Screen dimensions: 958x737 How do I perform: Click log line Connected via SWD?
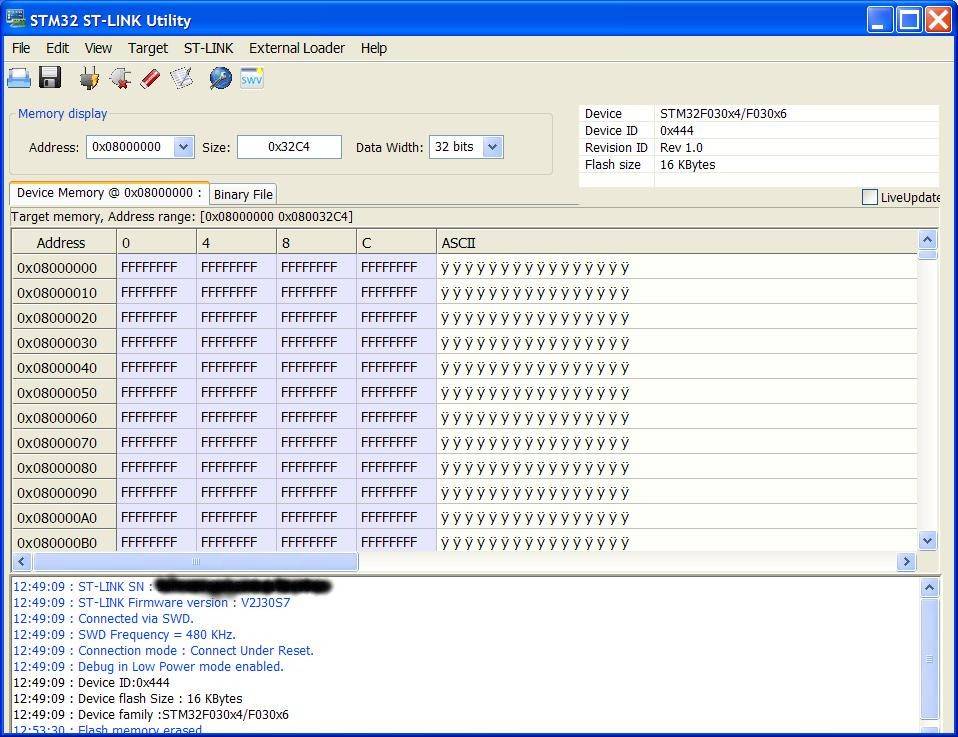point(103,618)
